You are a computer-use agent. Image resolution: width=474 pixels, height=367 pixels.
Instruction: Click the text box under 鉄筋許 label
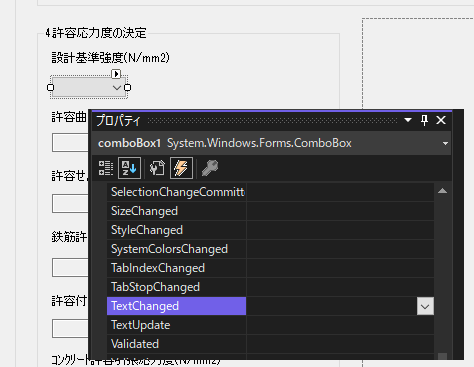70,267
